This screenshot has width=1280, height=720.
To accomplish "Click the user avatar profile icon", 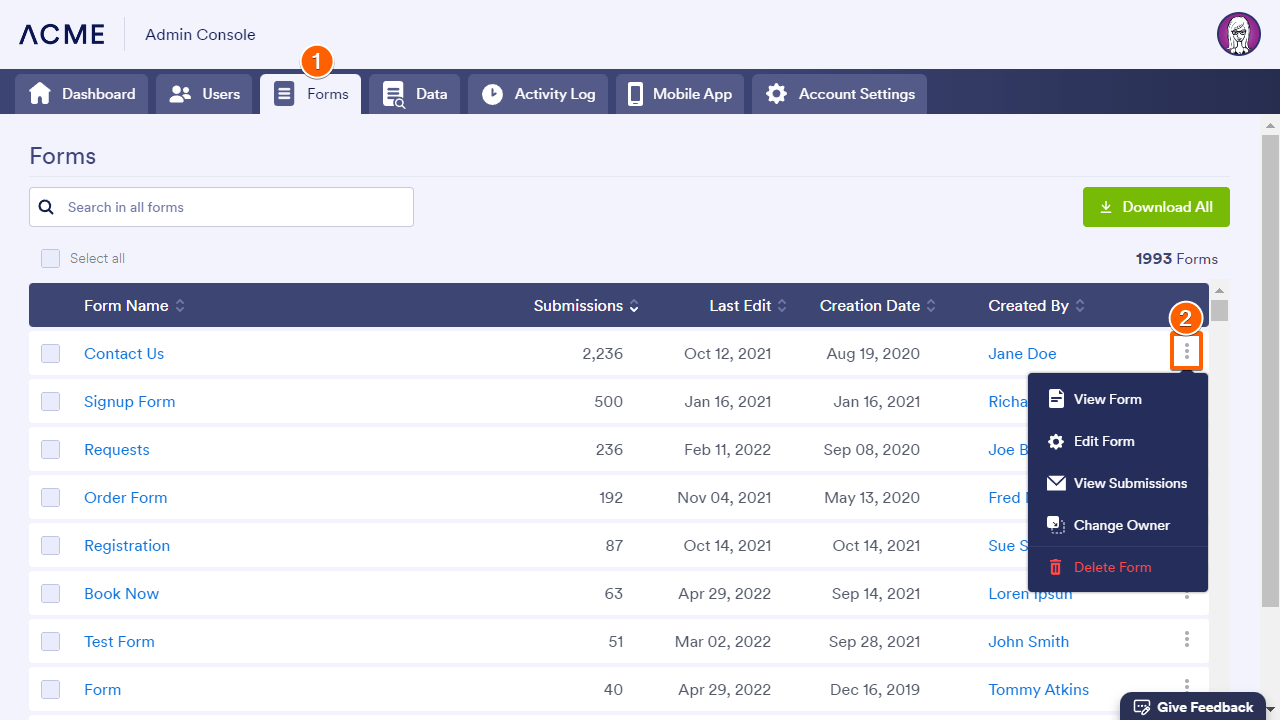I will (1238, 34).
